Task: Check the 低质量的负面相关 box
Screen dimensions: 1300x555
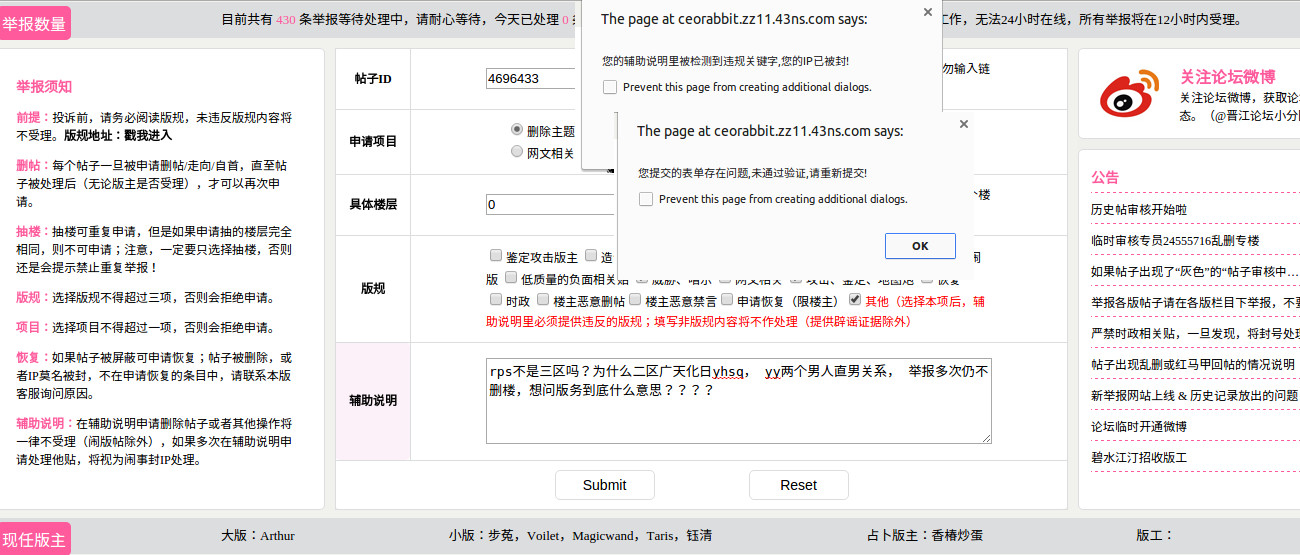Action: point(510,278)
